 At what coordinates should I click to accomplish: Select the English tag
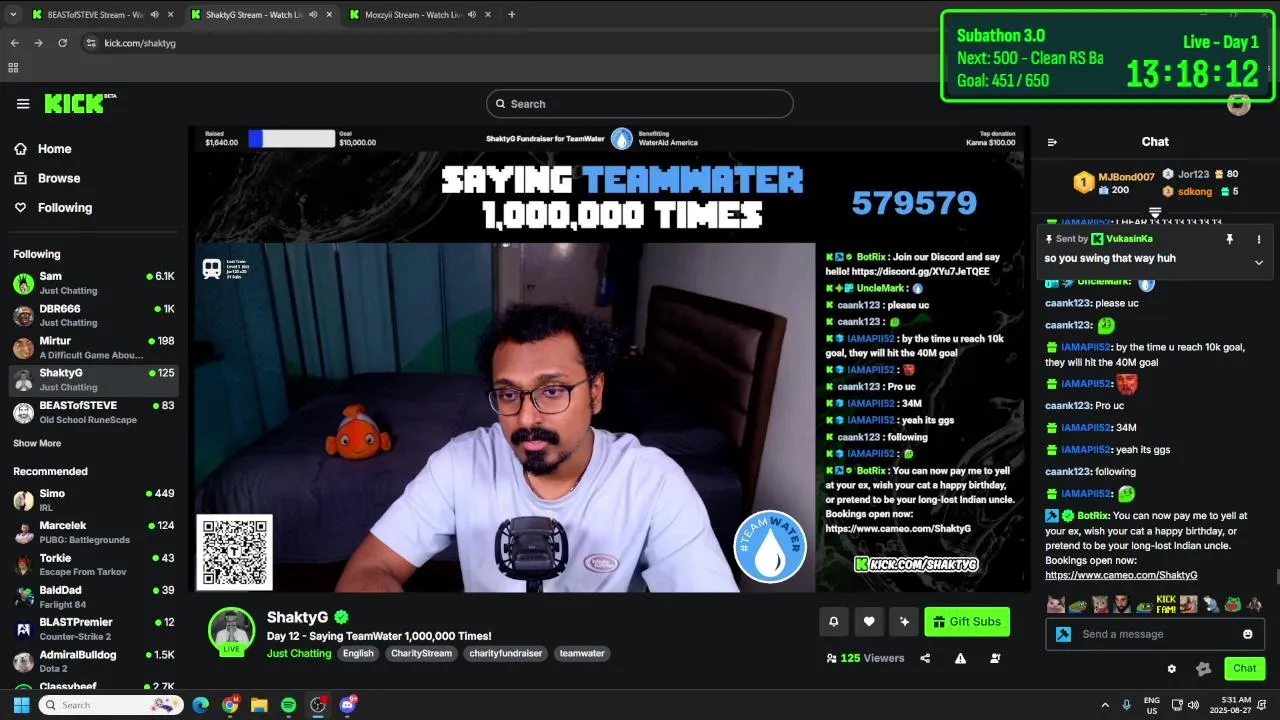(x=358, y=653)
